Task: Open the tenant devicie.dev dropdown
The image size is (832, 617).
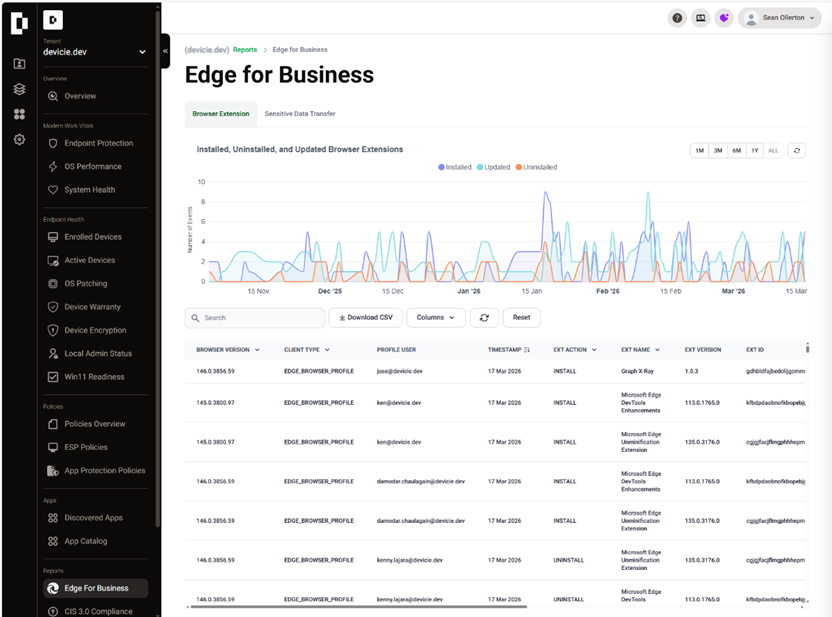Action: (90, 51)
